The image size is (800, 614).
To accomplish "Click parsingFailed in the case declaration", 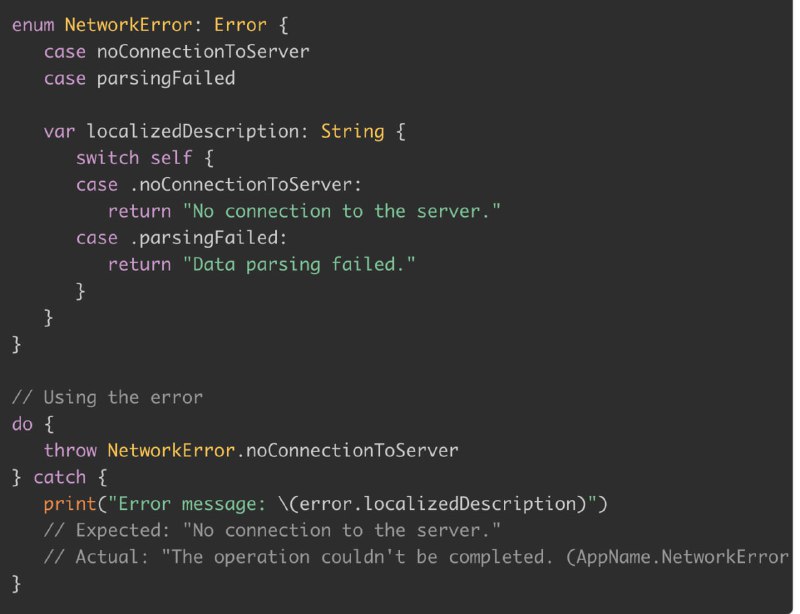I will click(166, 79).
